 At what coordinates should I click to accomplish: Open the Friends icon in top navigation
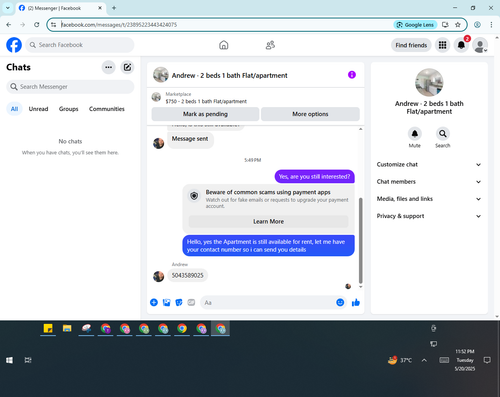pyautogui.click(x=270, y=45)
